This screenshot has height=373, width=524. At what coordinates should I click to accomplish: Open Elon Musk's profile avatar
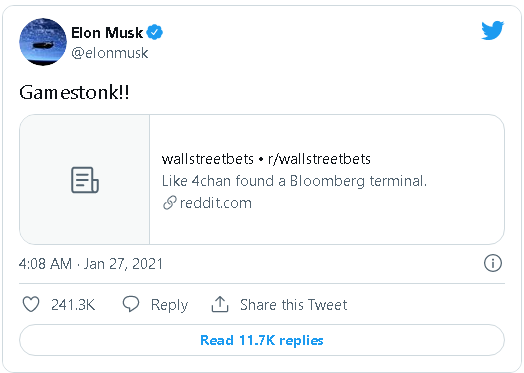43,42
